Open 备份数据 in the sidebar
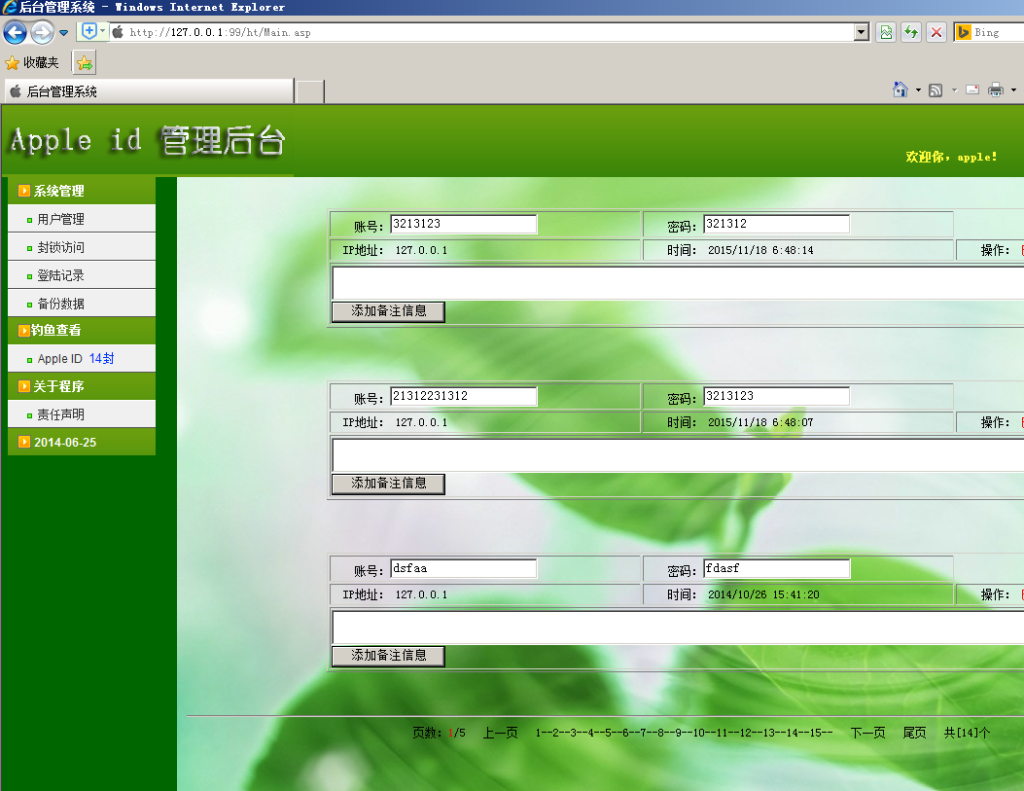 (x=82, y=303)
